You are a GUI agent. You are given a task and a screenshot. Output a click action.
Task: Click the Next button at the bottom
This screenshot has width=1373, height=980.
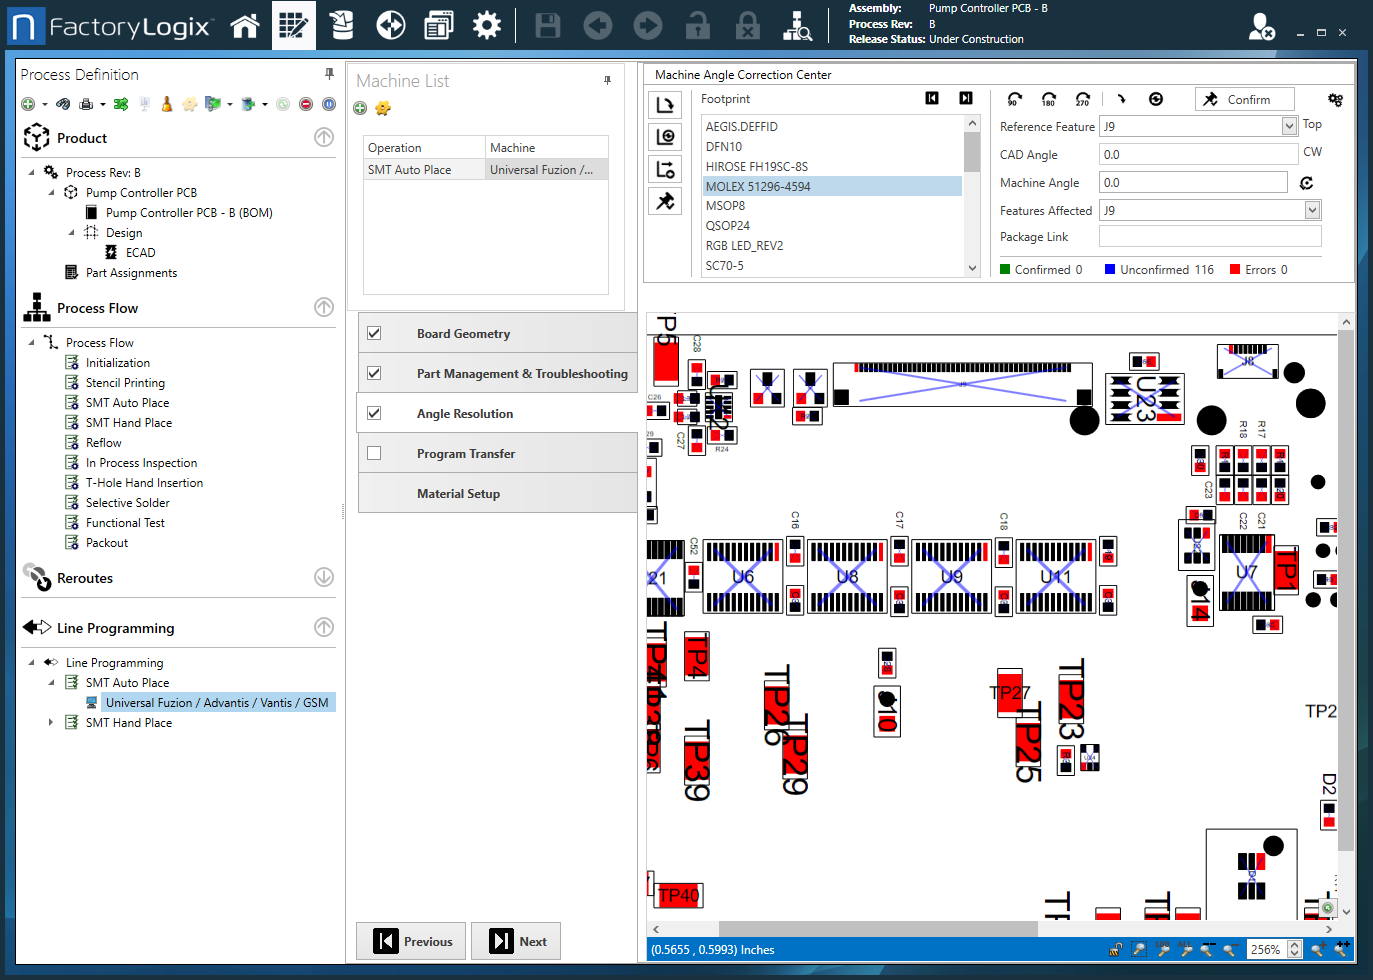pyautogui.click(x=516, y=941)
